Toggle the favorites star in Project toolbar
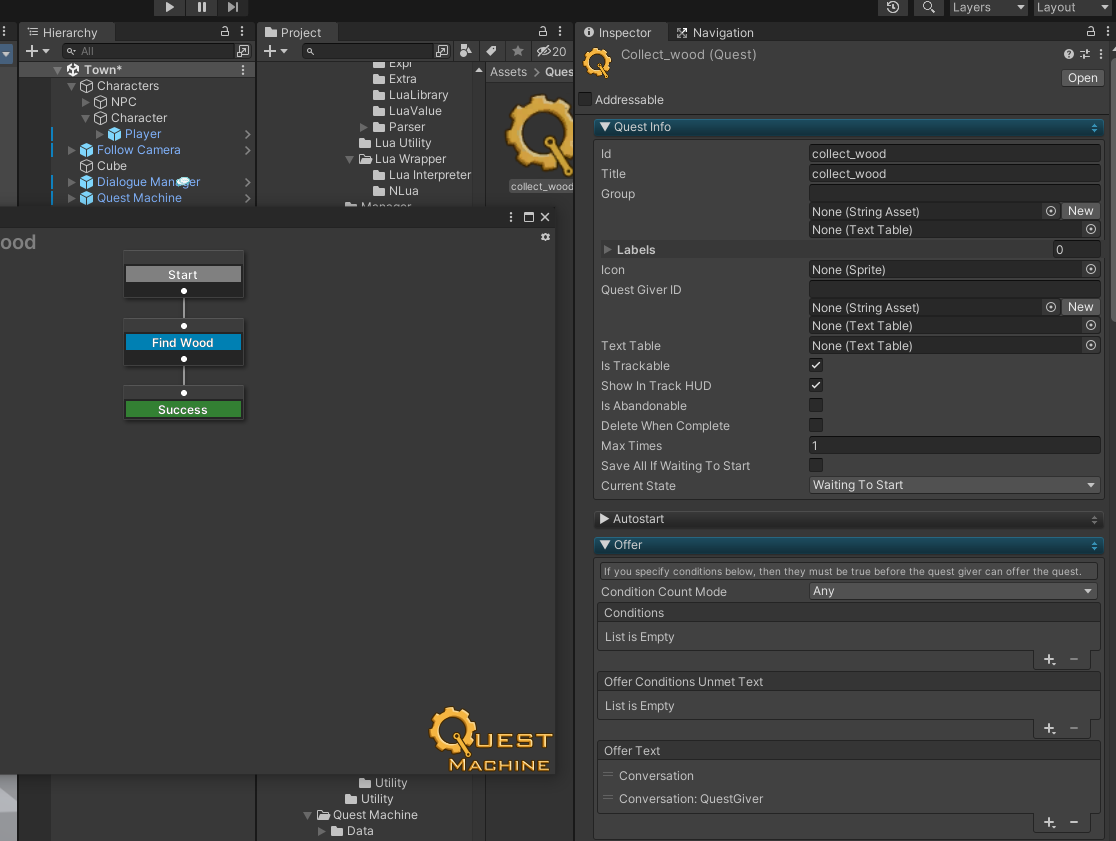 517,51
